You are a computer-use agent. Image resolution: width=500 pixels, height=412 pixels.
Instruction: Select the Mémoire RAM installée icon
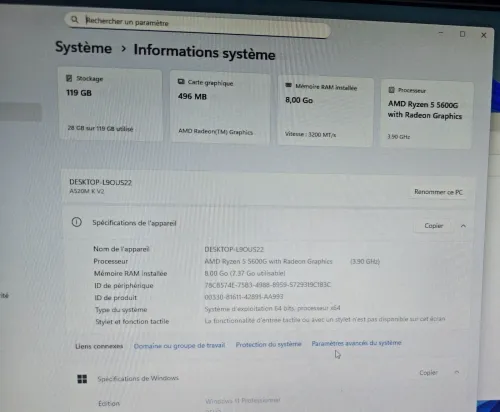pyautogui.click(x=288, y=85)
